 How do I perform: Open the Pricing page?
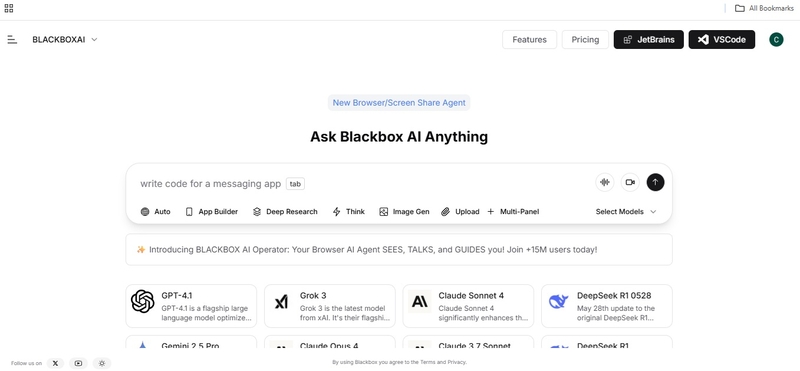(585, 39)
